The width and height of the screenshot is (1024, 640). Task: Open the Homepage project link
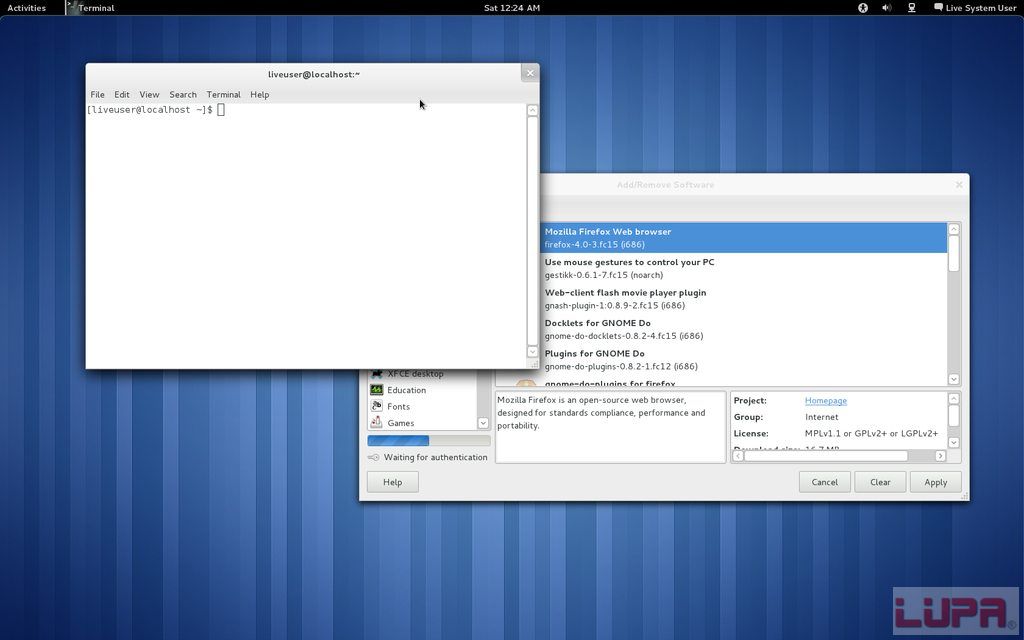click(x=825, y=400)
